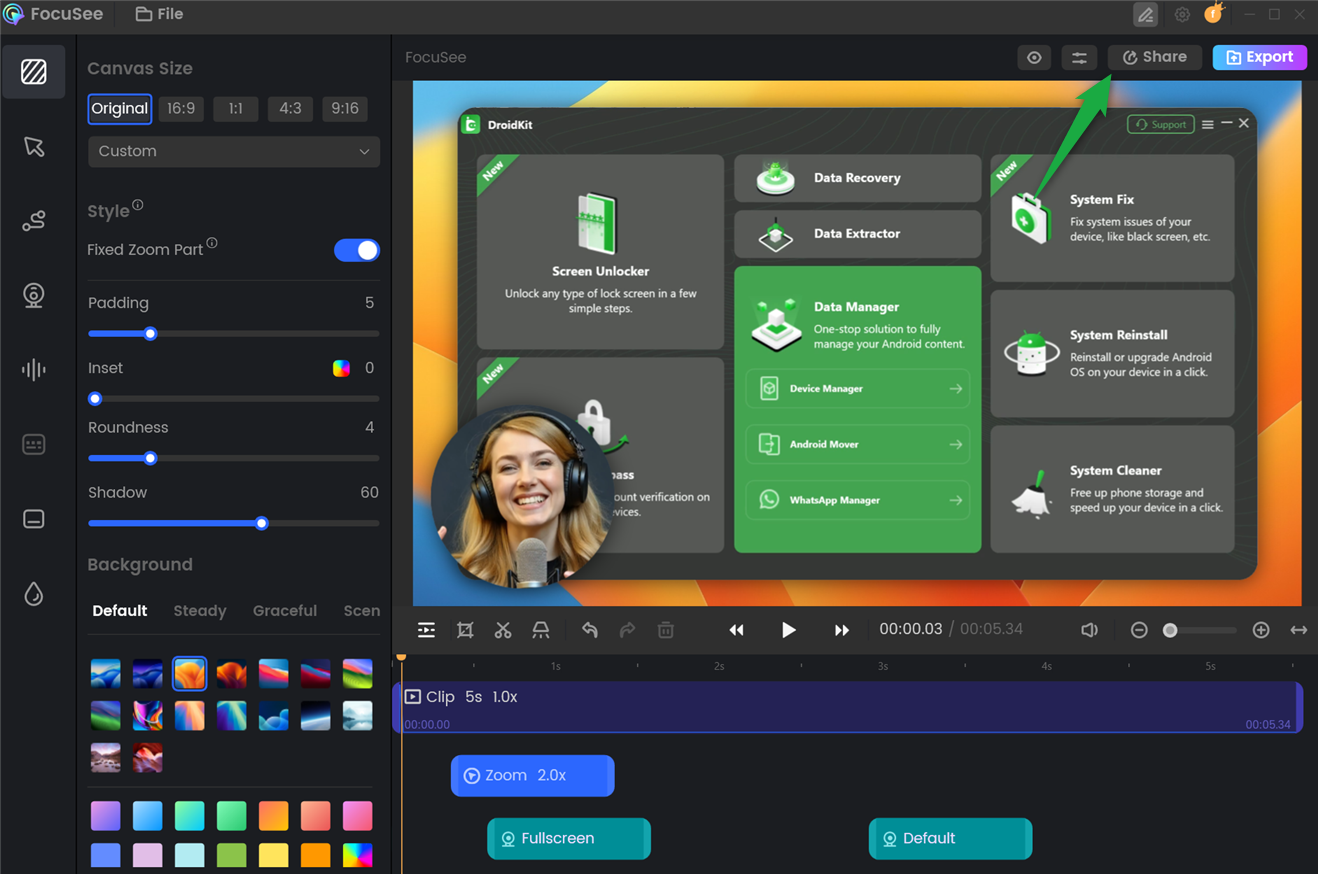The height and width of the screenshot is (874, 1318).
Task: Undo the last action
Action: click(590, 630)
